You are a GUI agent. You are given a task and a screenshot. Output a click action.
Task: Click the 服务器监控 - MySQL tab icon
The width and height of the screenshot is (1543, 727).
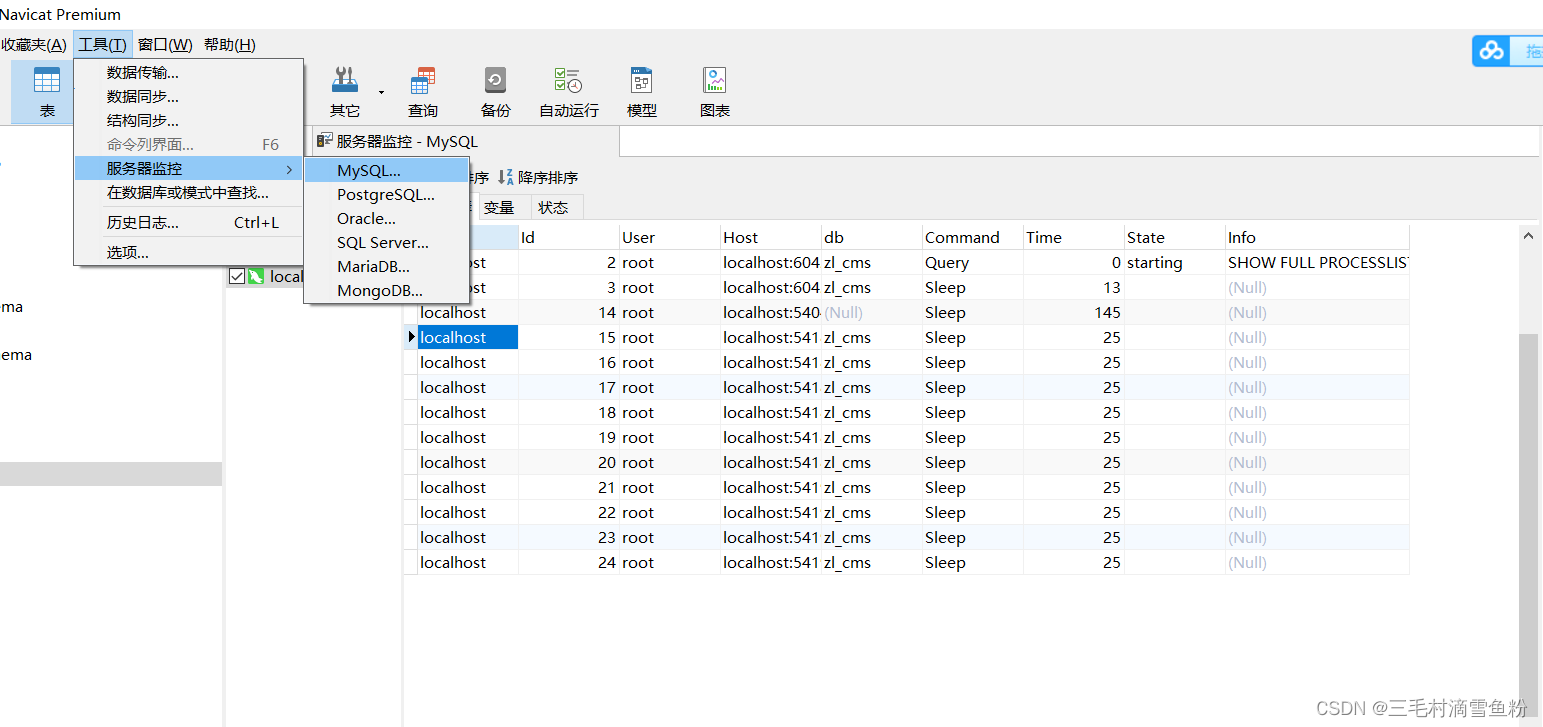pos(325,141)
